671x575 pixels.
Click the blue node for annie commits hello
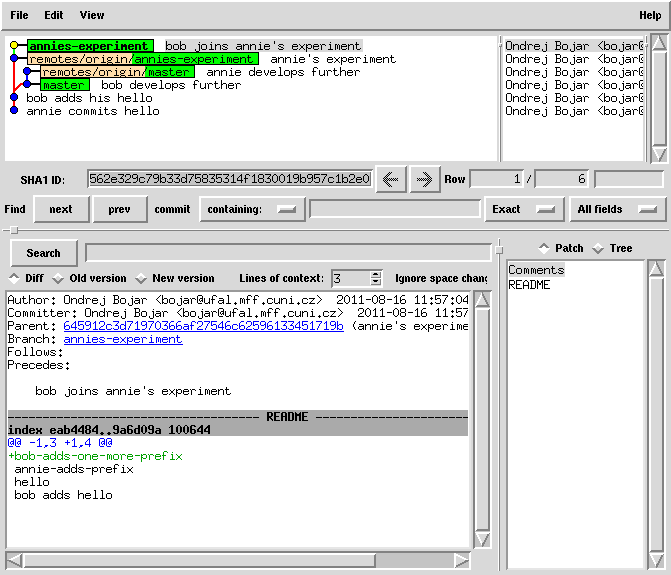pyautogui.click(x=14, y=111)
